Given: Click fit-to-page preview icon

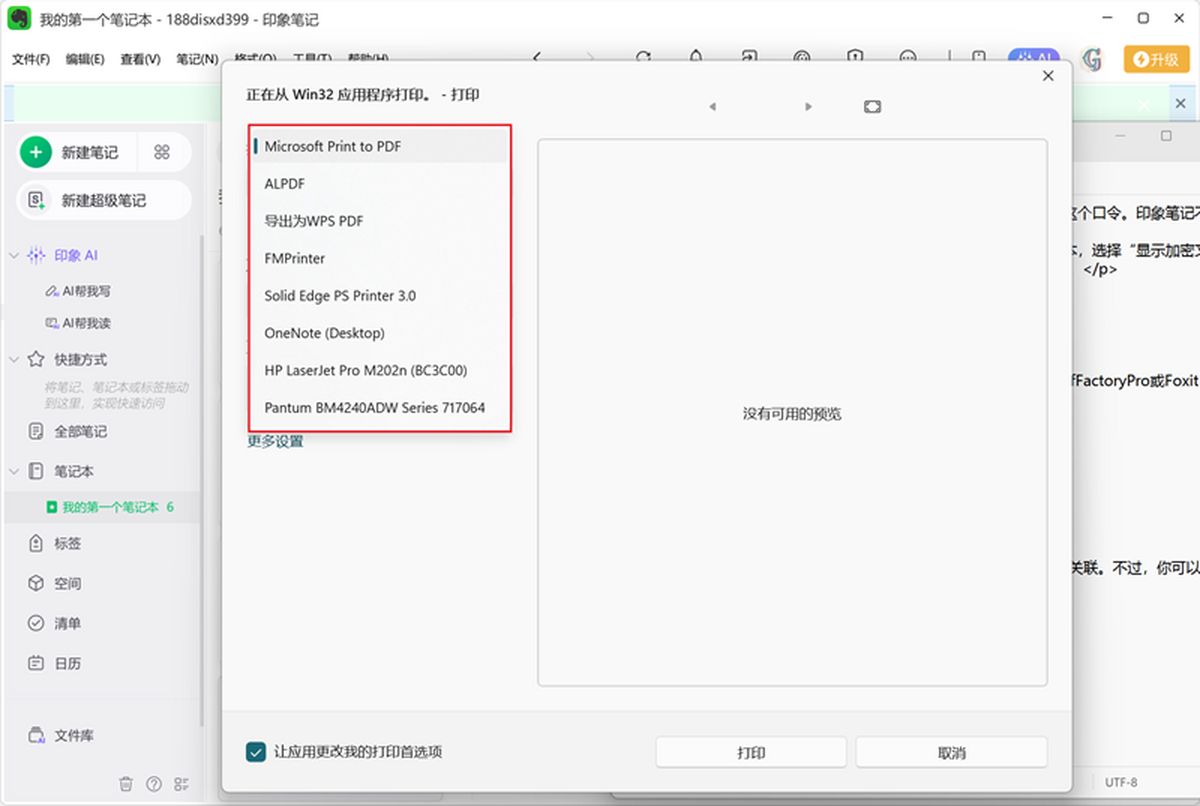Looking at the screenshot, I should [x=872, y=106].
